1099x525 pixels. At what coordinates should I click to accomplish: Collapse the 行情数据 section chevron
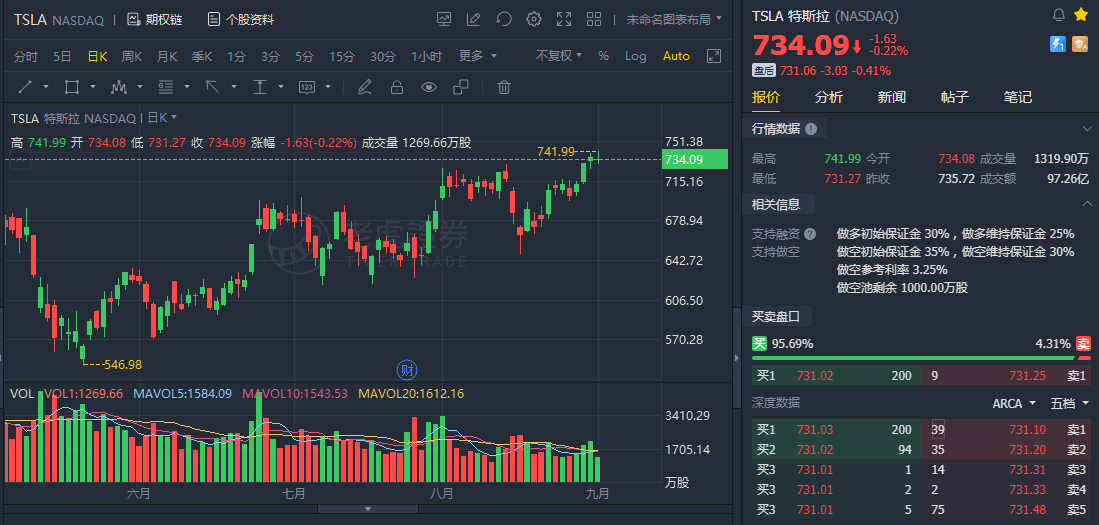pos(1087,129)
